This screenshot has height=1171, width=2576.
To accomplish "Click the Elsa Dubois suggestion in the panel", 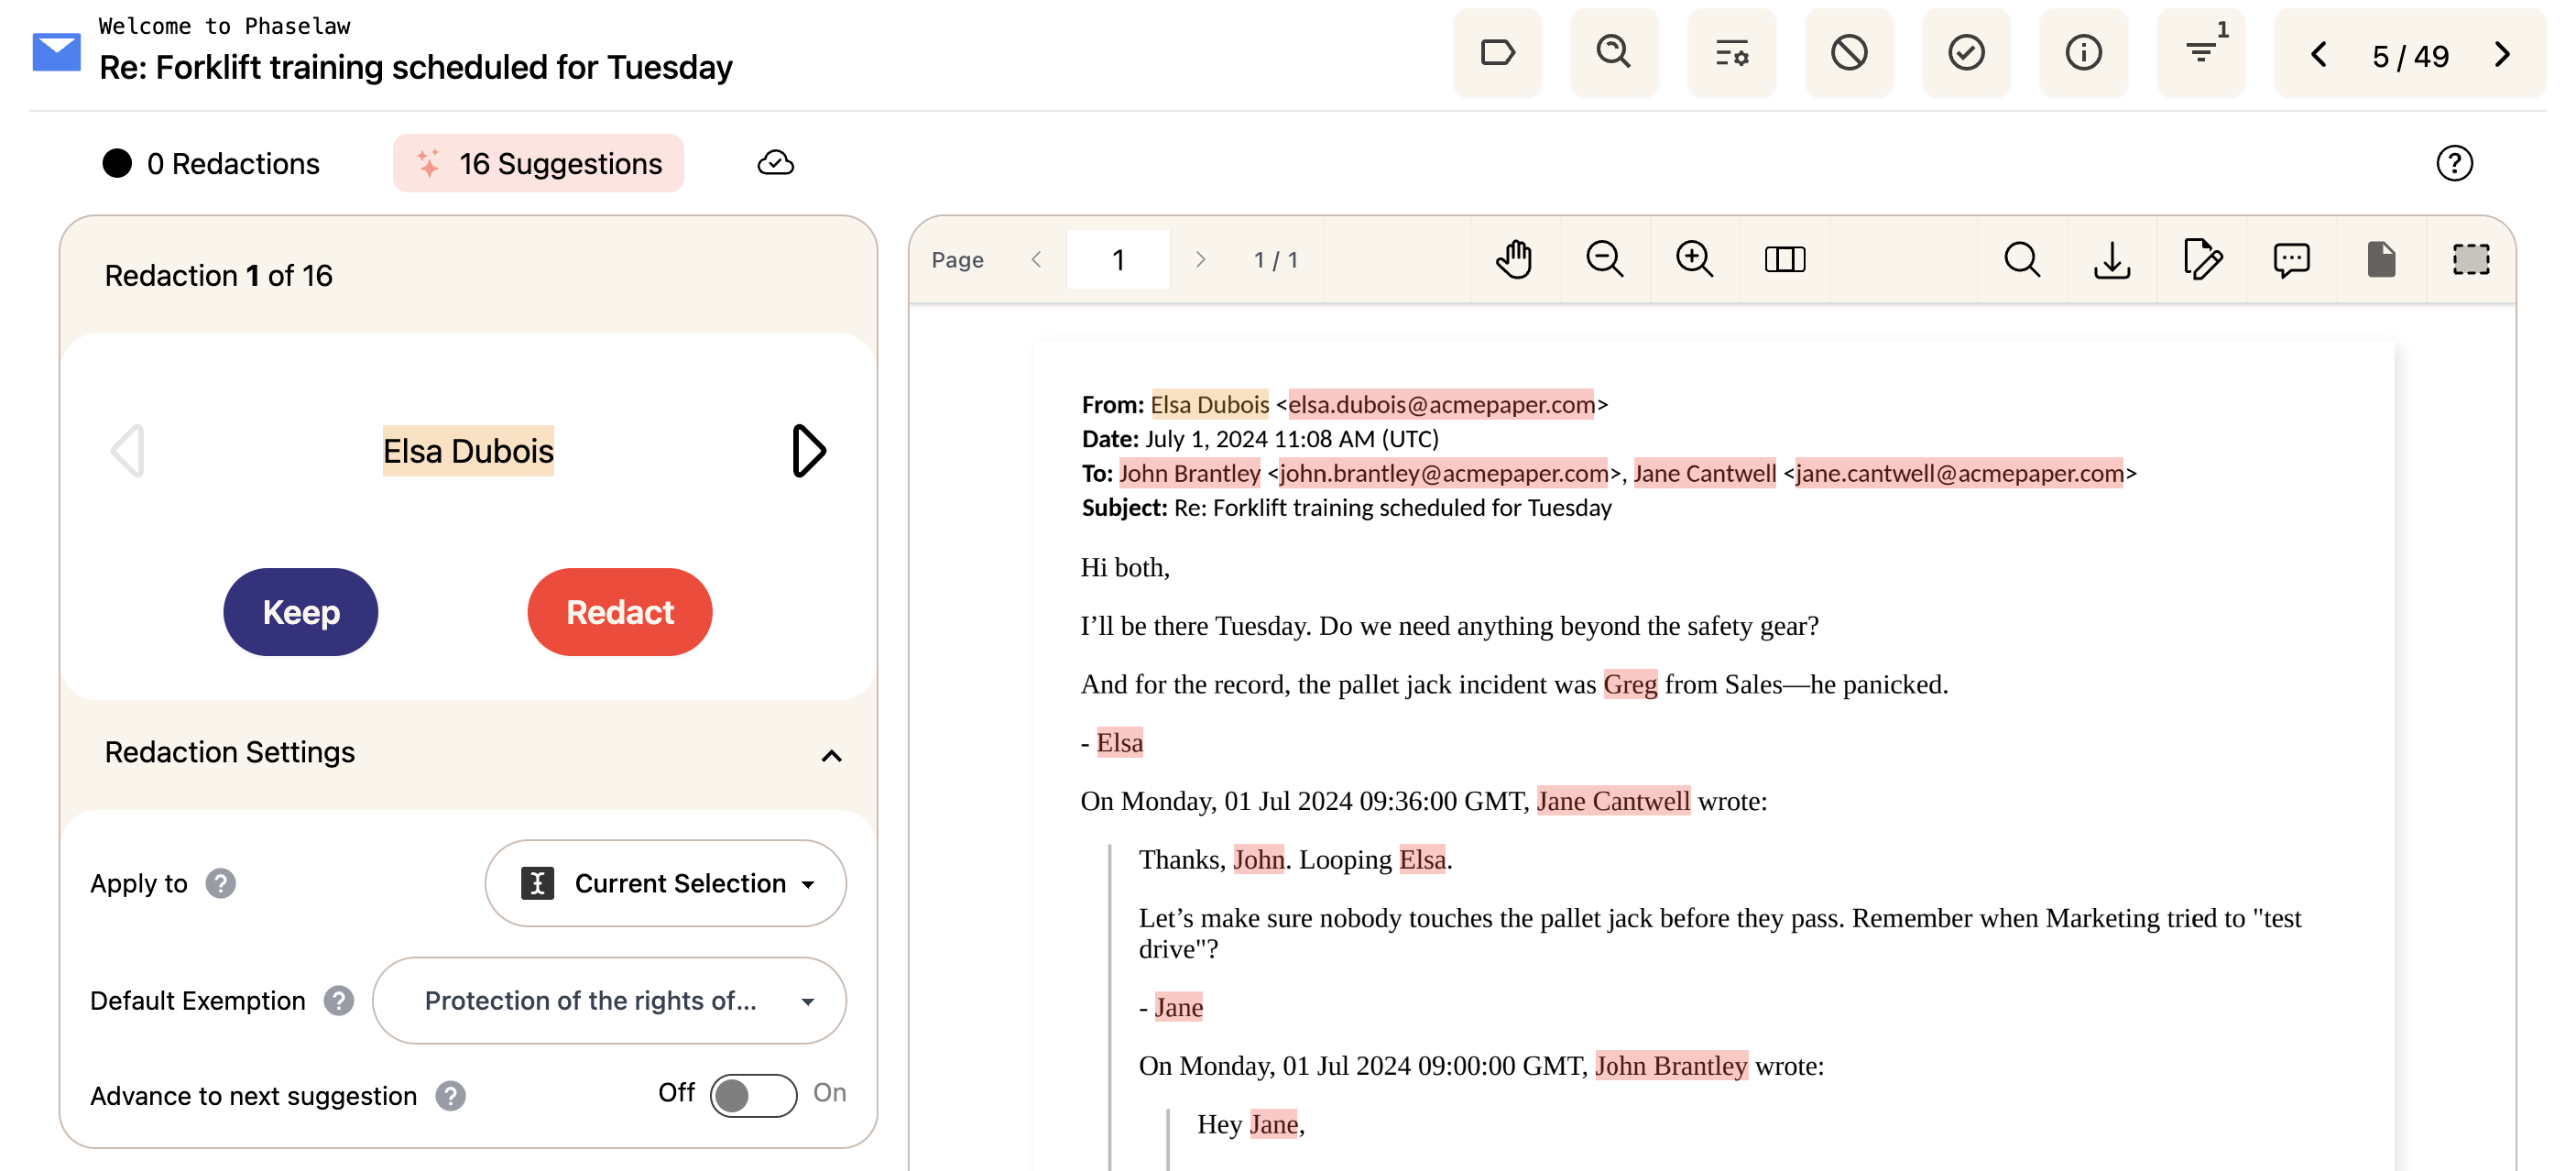I will point(468,451).
